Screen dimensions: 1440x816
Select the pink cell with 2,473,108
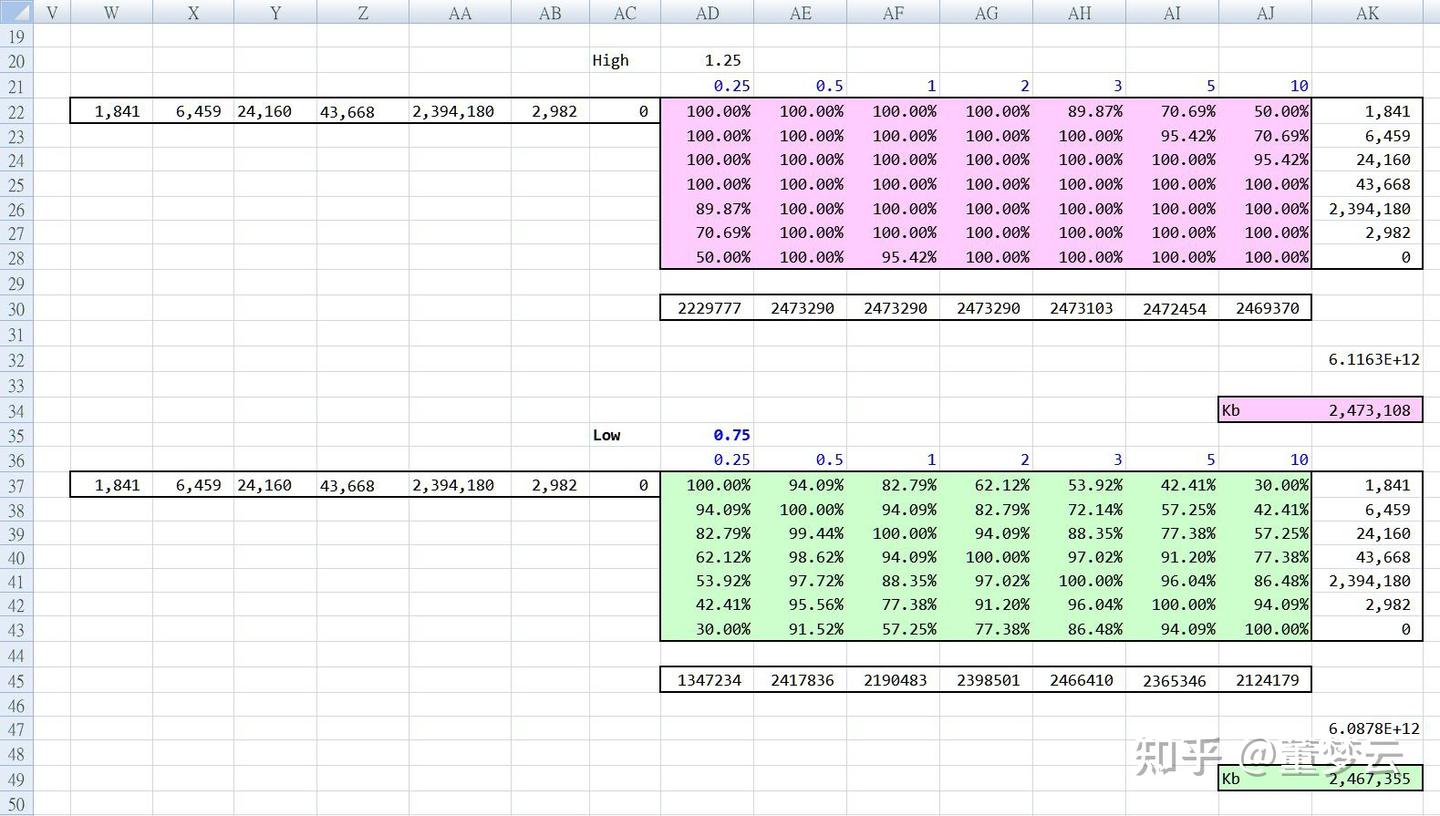pyautogui.click(x=1367, y=410)
